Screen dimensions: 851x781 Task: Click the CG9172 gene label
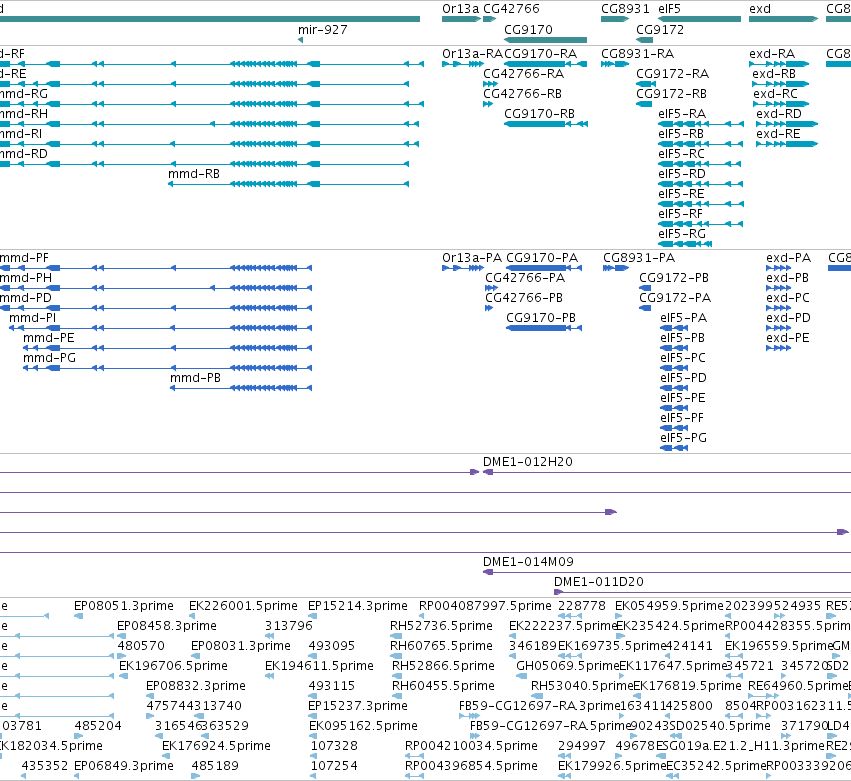coord(660,30)
